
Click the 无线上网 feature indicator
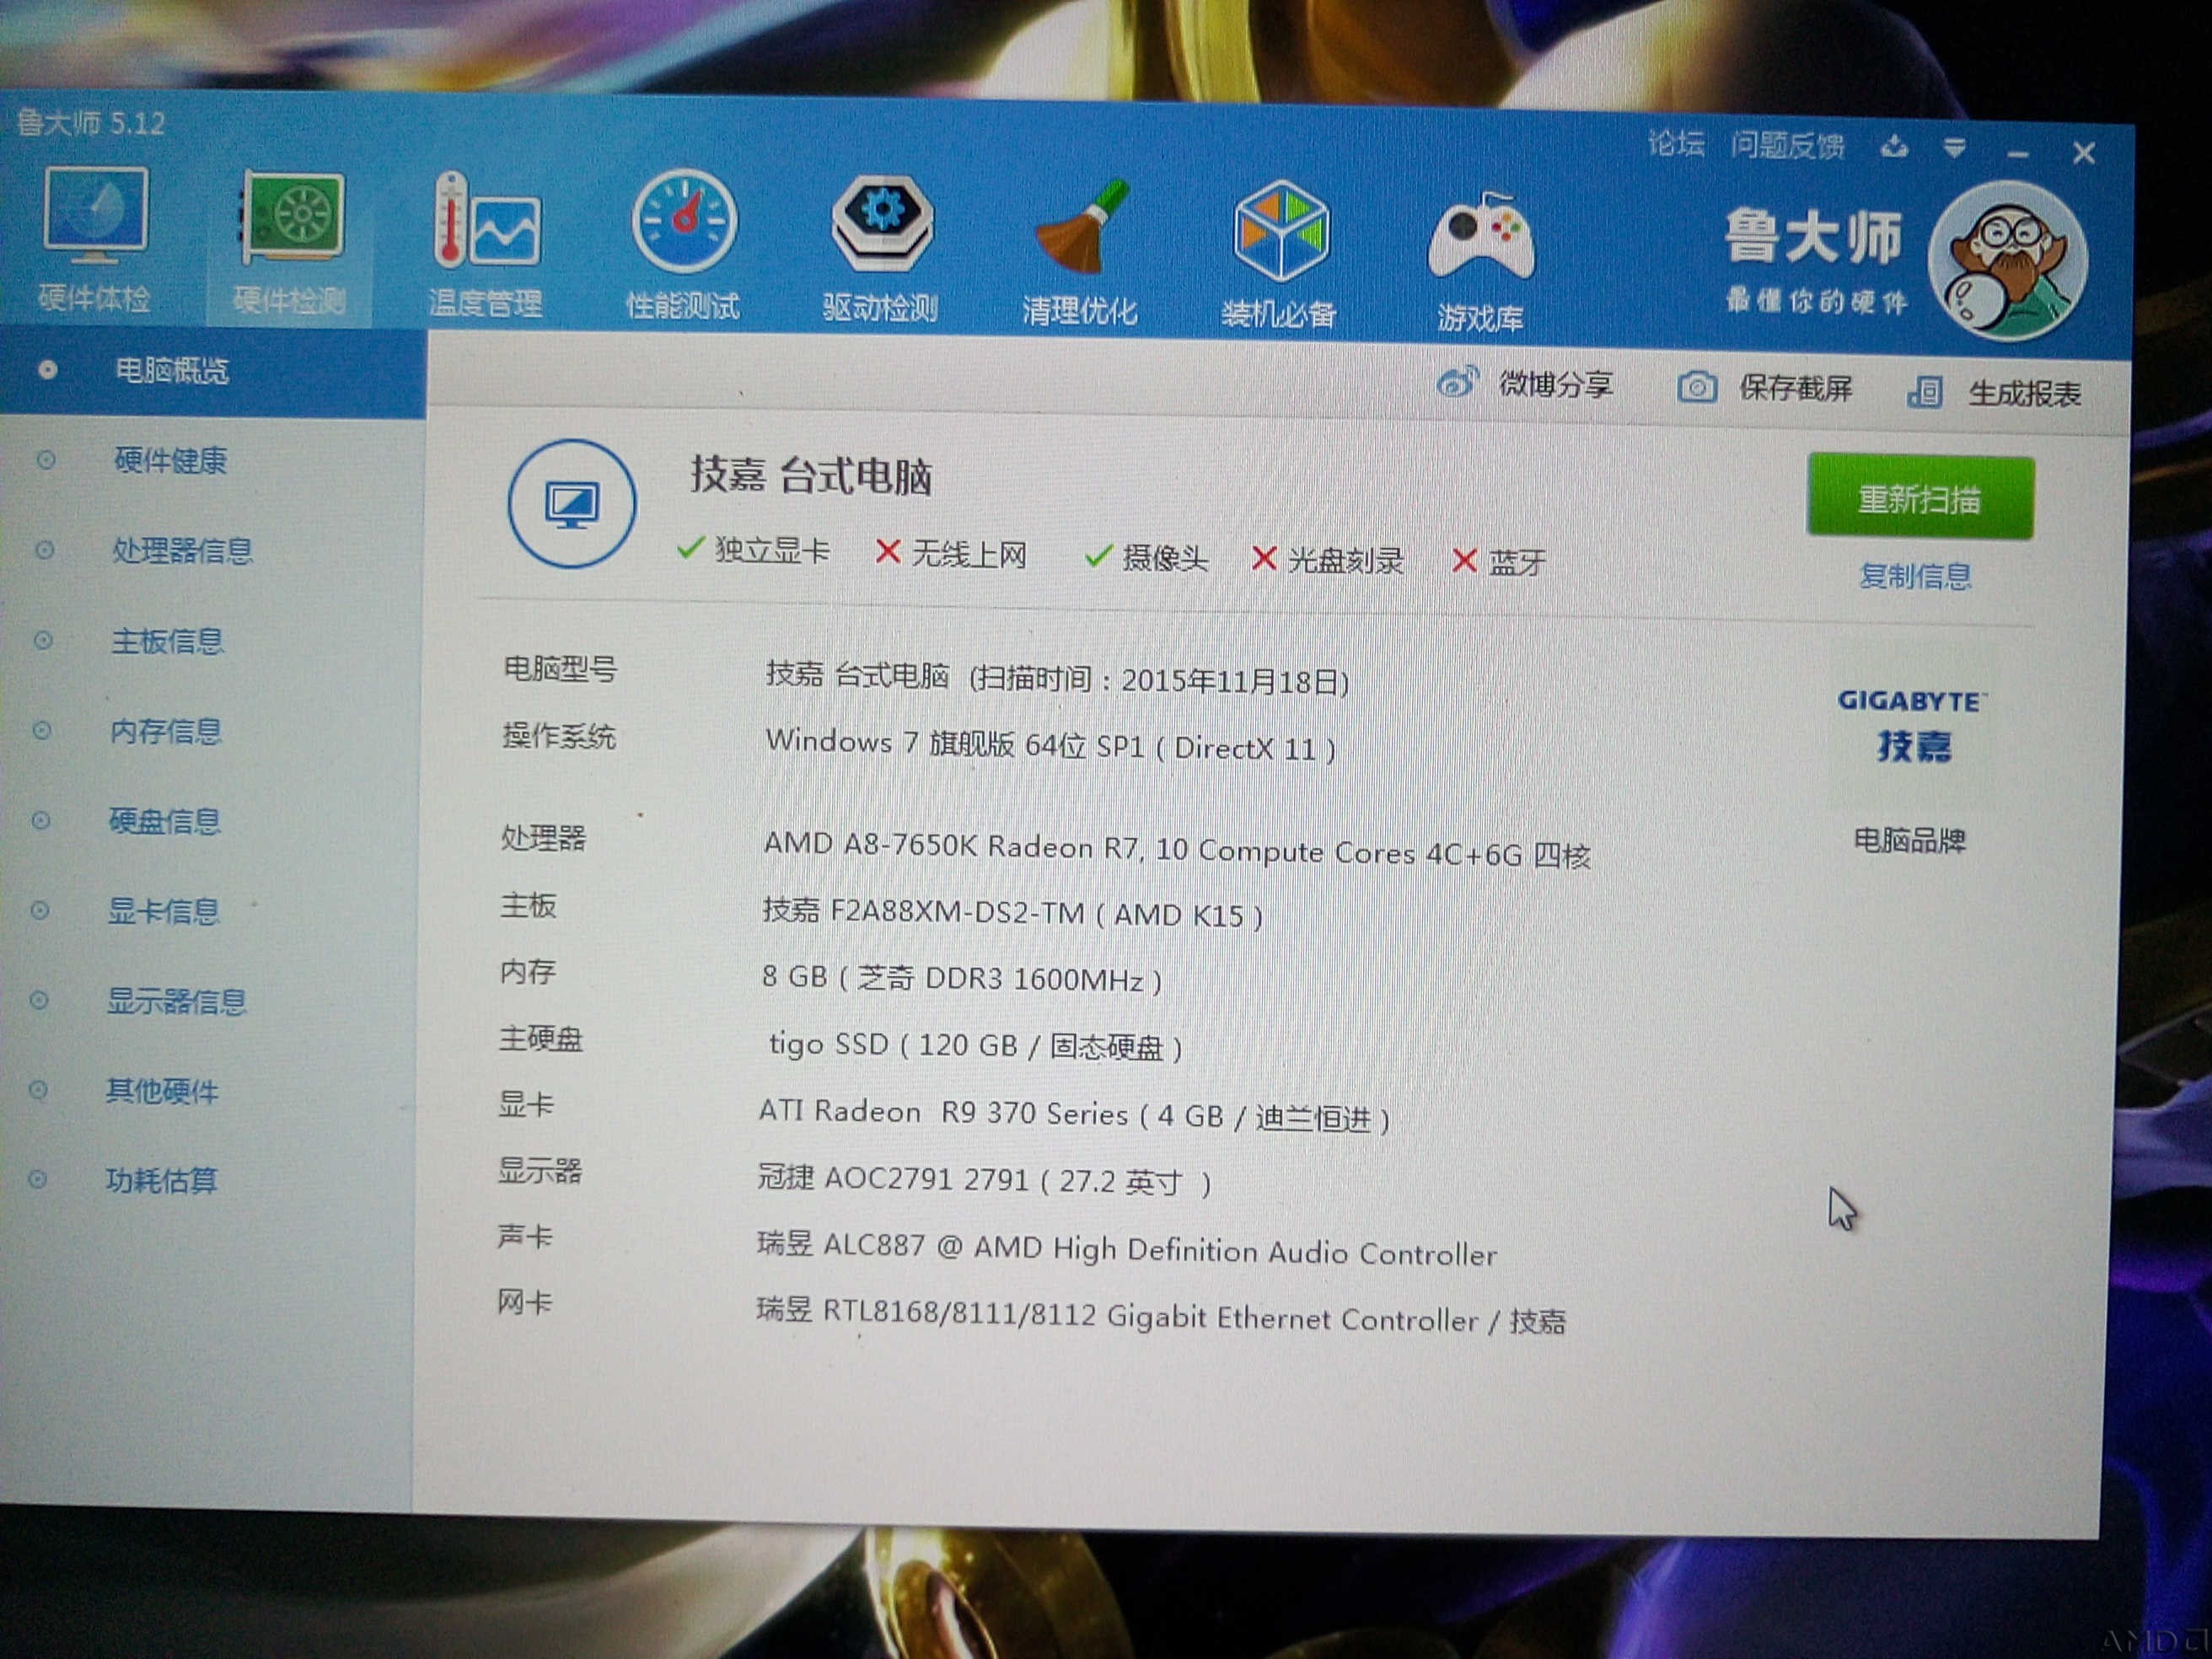click(951, 553)
